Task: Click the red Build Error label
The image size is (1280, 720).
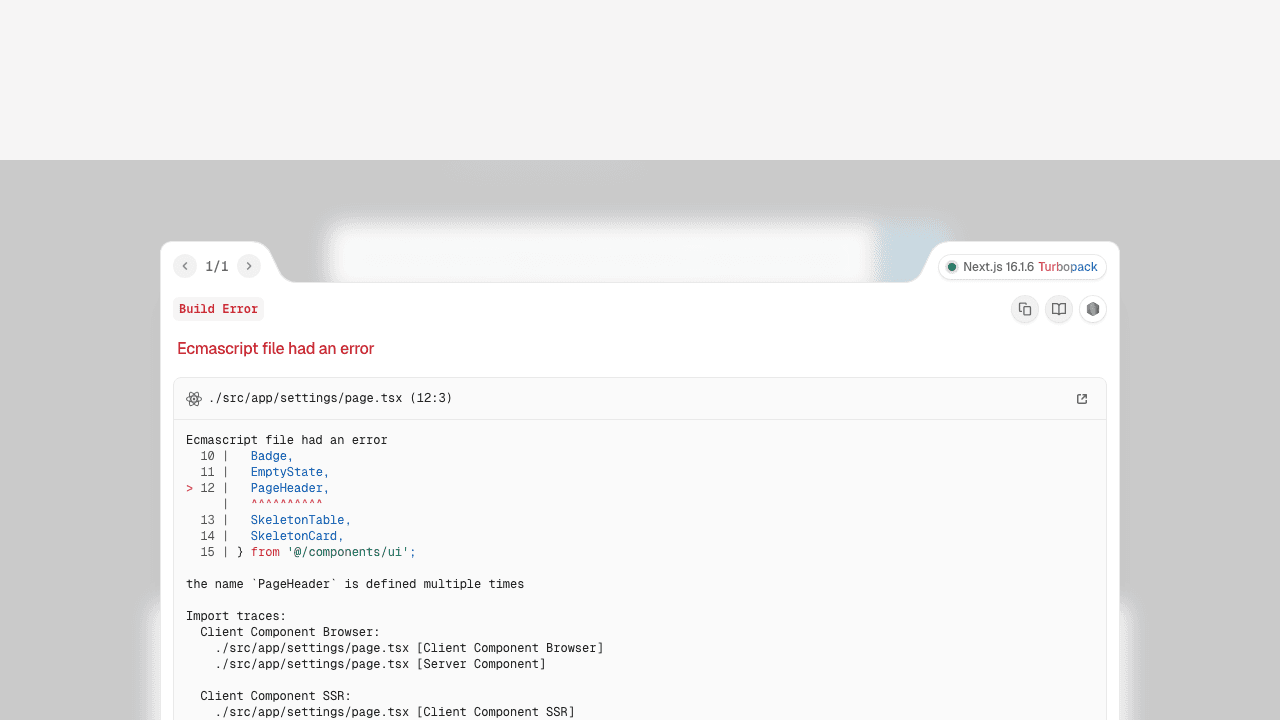Action: click(218, 309)
